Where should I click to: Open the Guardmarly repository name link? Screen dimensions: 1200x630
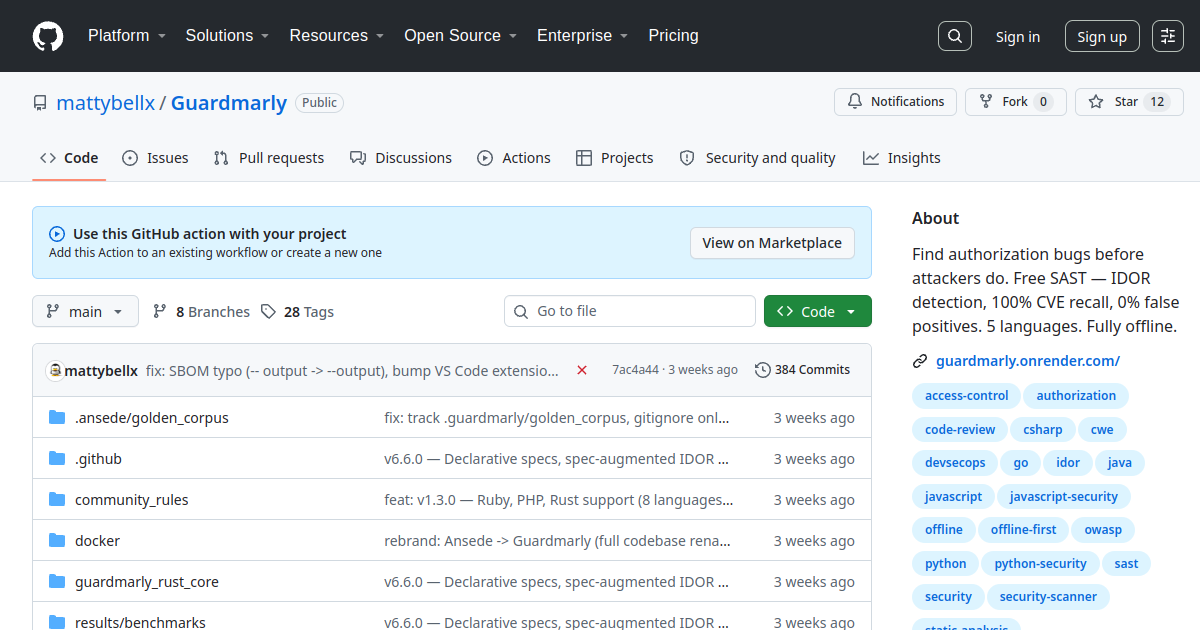tap(229, 103)
